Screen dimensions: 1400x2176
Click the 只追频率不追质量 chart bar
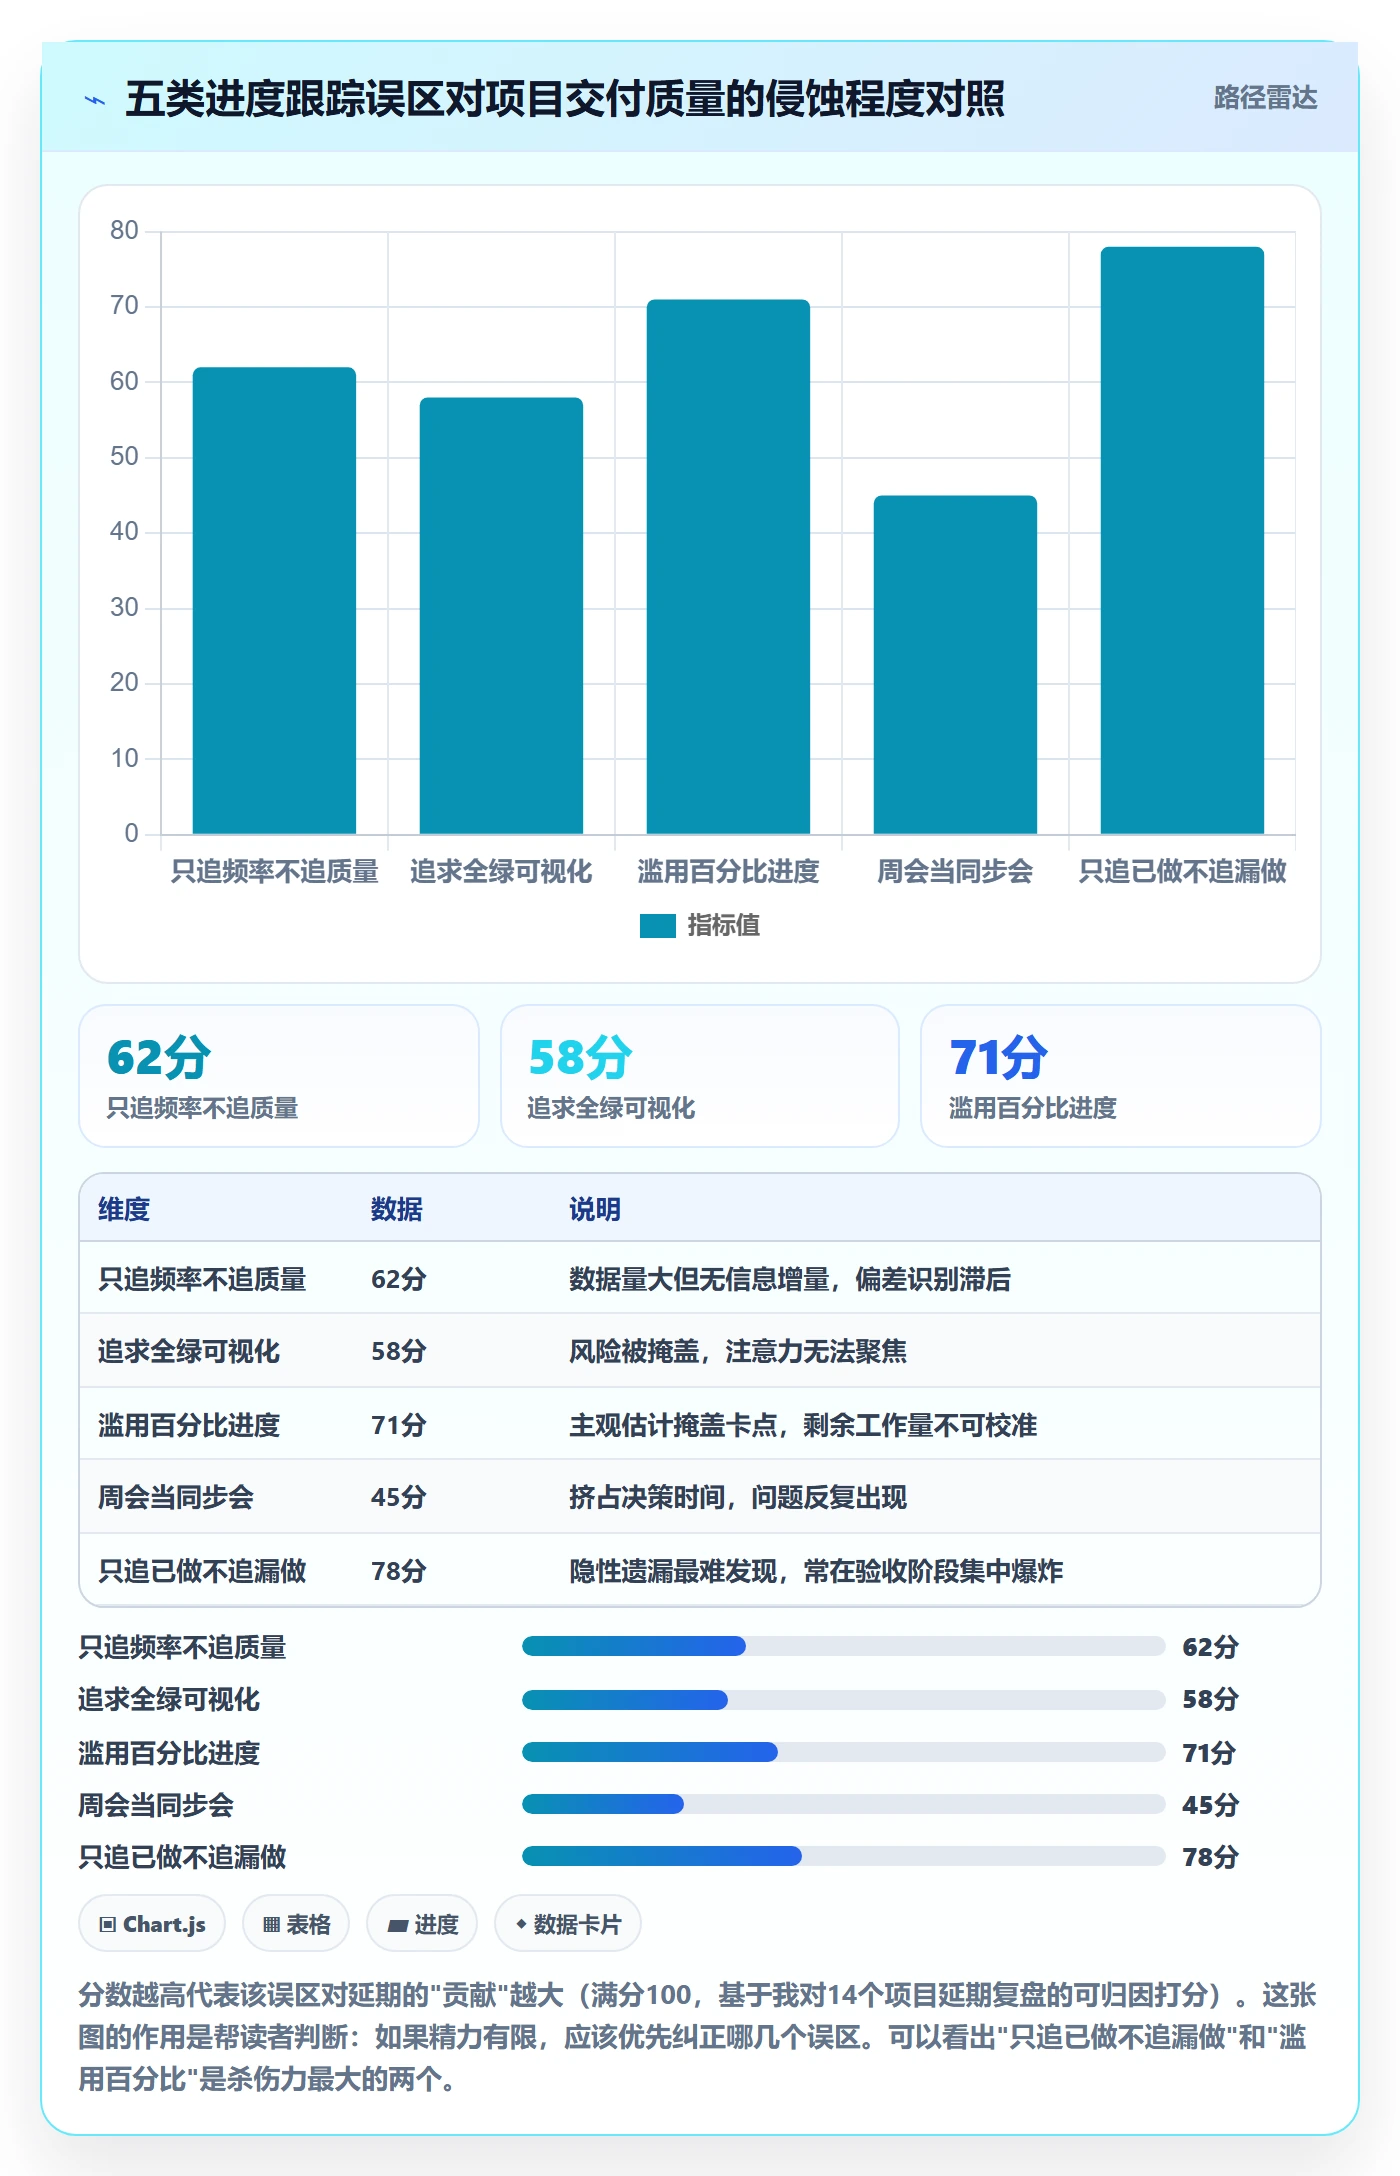pos(274,600)
